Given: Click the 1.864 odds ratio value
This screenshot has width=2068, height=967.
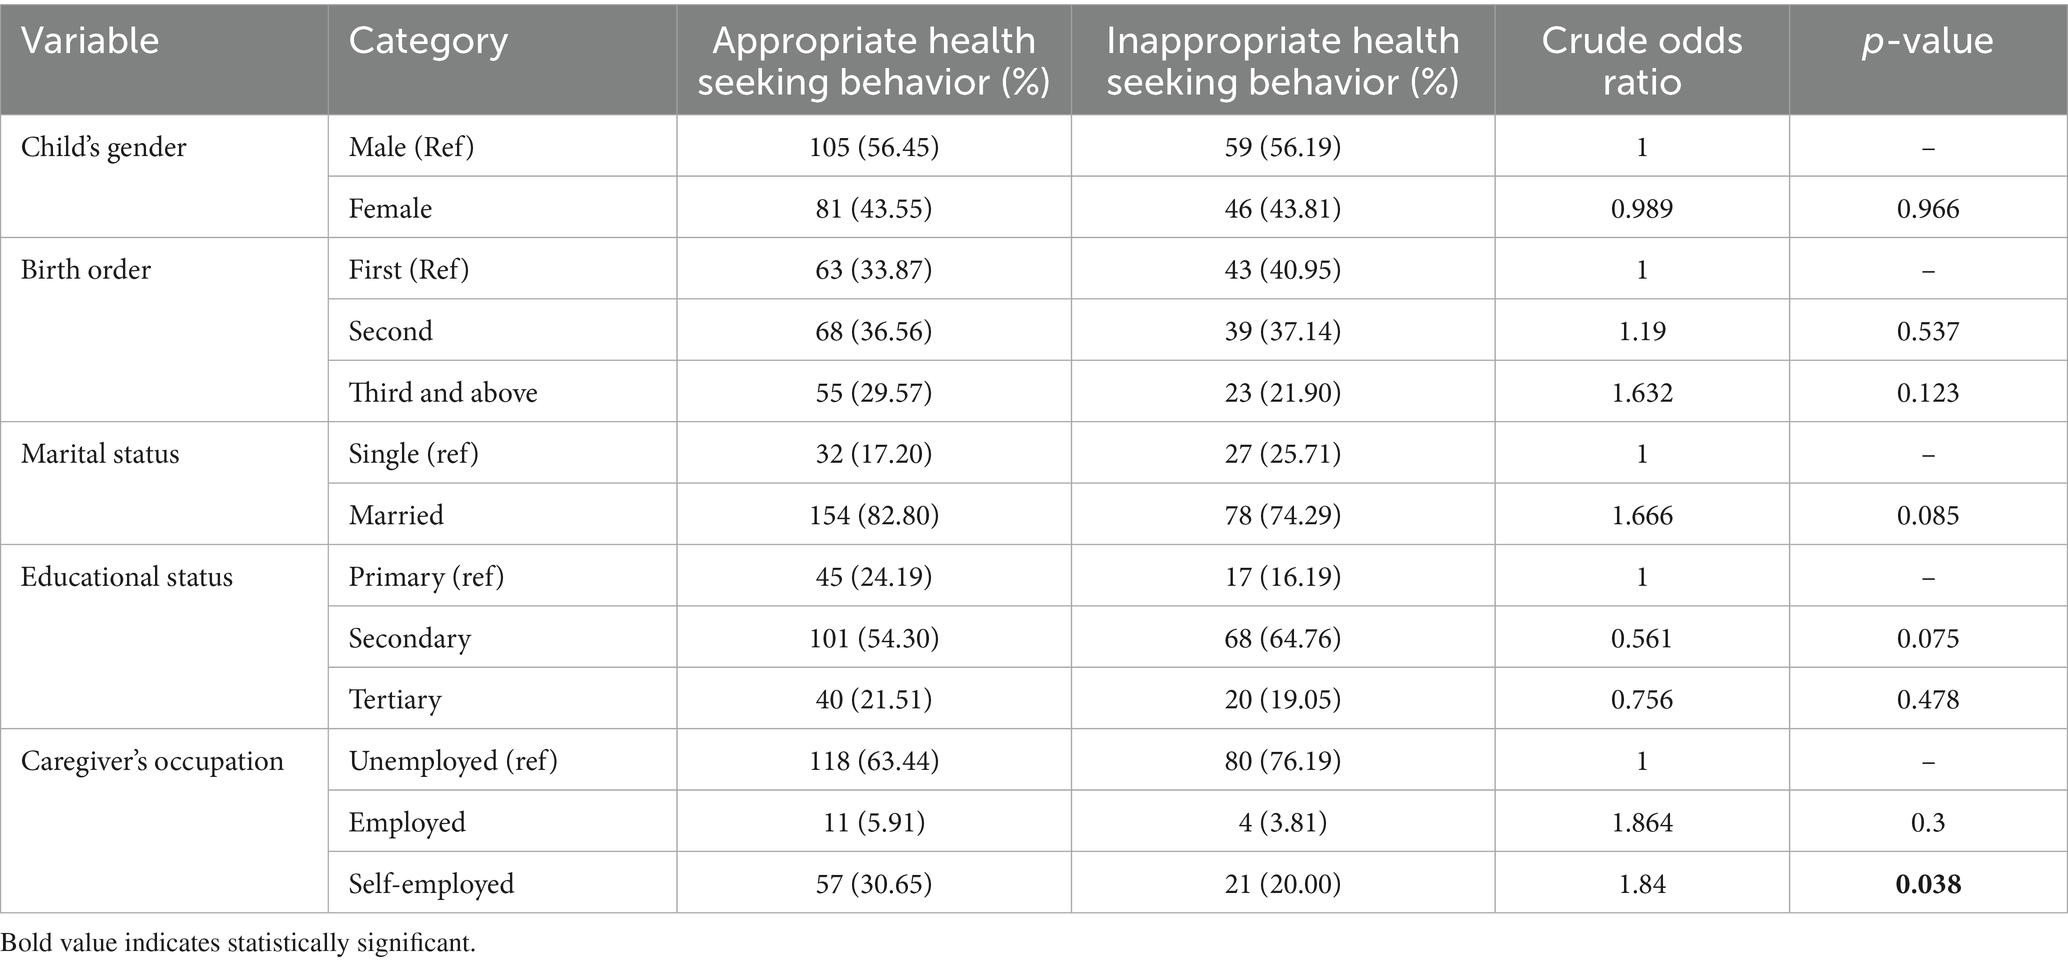Looking at the screenshot, I should coord(1641,823).
